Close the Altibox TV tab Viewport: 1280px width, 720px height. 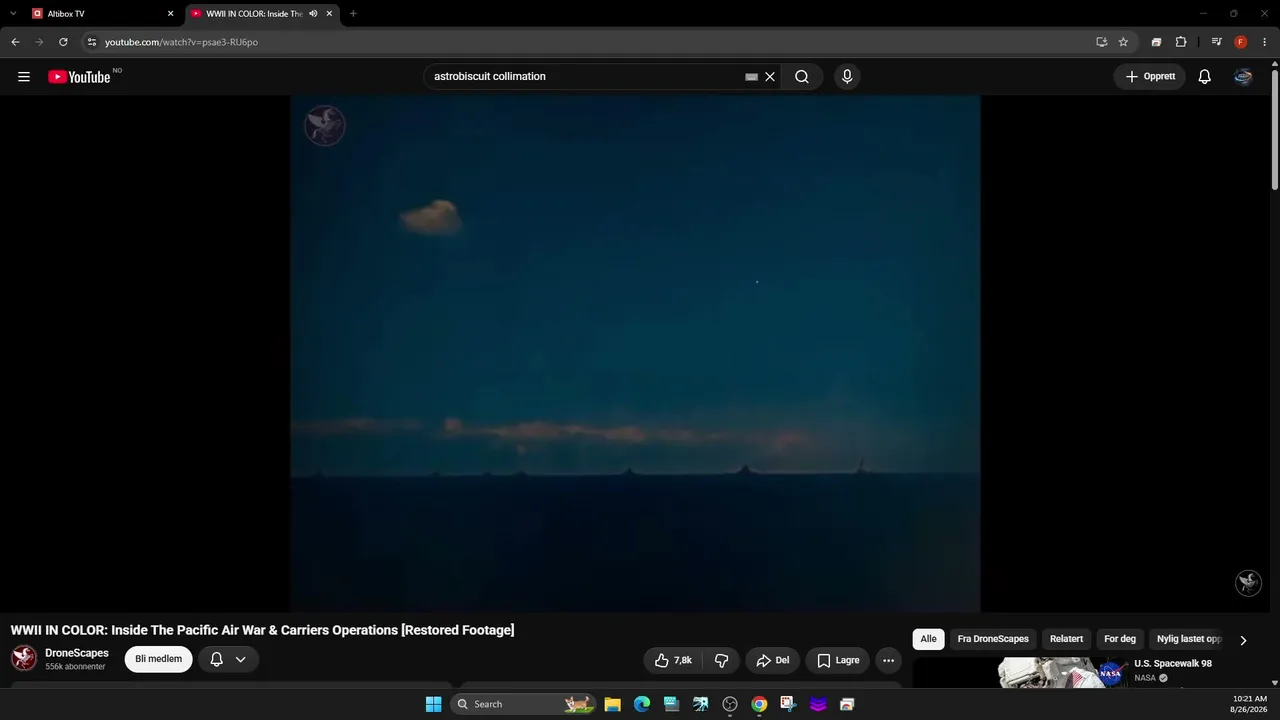tap(170, 14)
